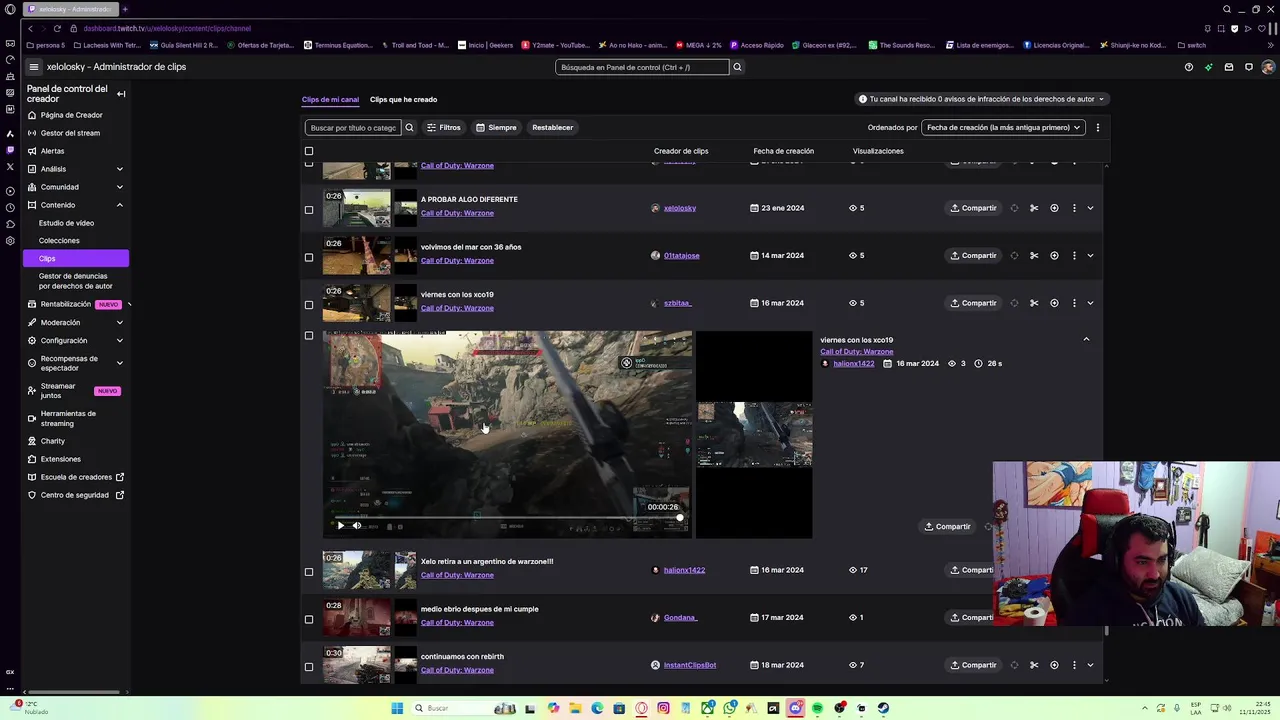This screenshot has height=720, width=1280.
Task: Switch to Clips de mi canal tab
Action: click(x=330, y=99)
